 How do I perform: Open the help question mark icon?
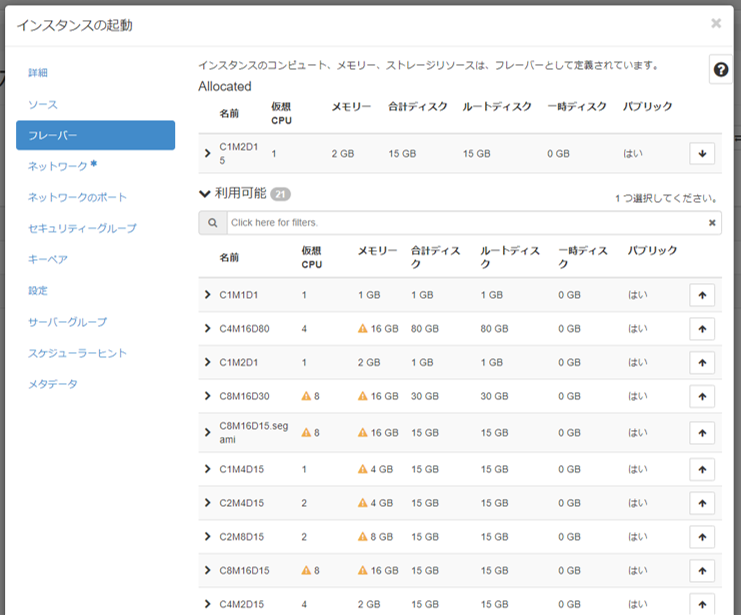[721, 70]
